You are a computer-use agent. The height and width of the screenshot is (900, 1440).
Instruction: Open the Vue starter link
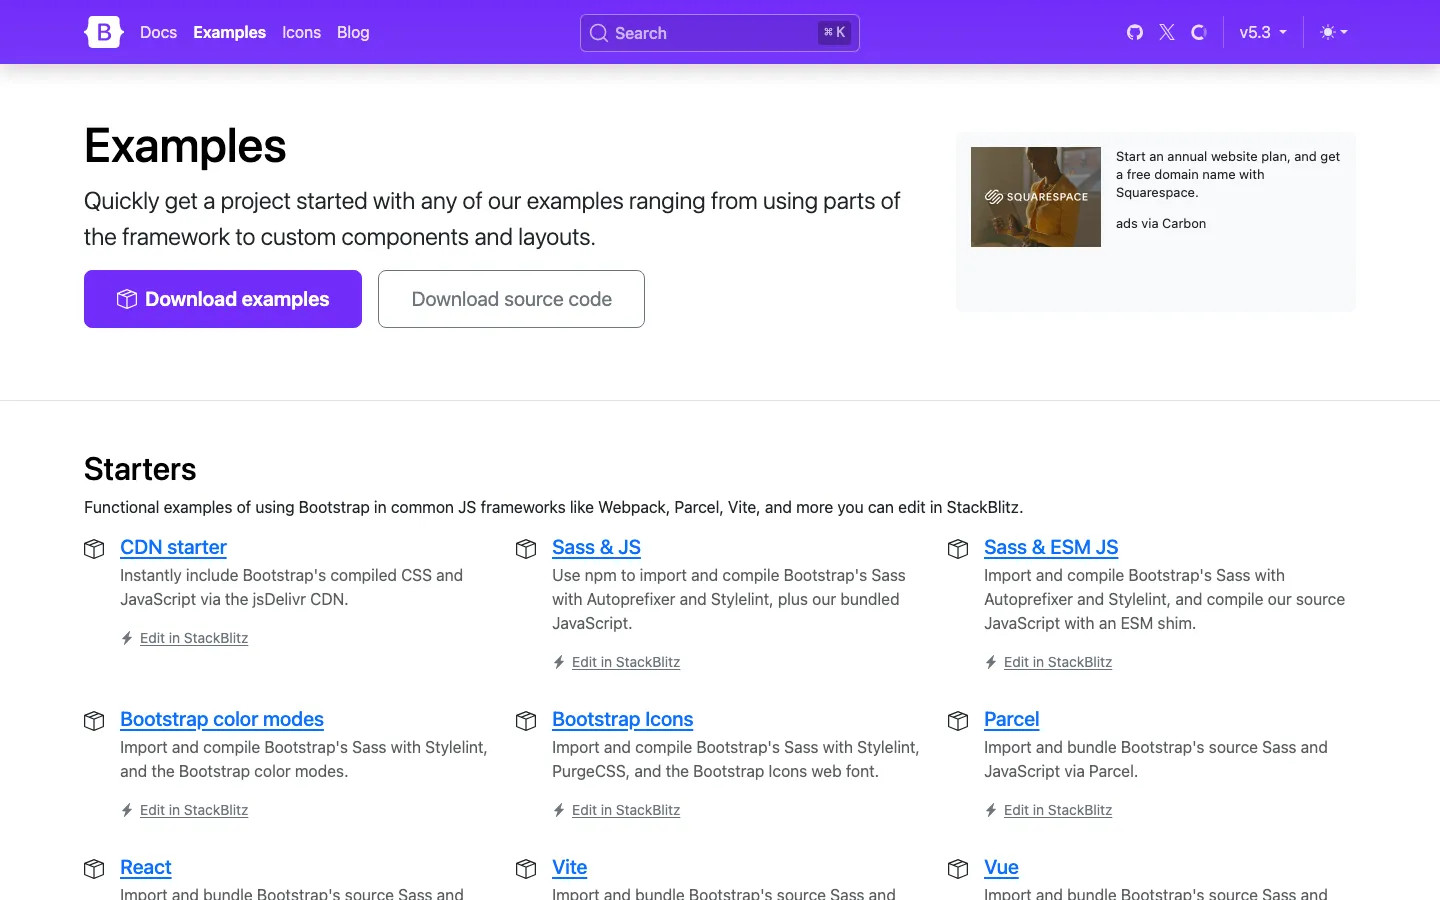pos(1001,867)
